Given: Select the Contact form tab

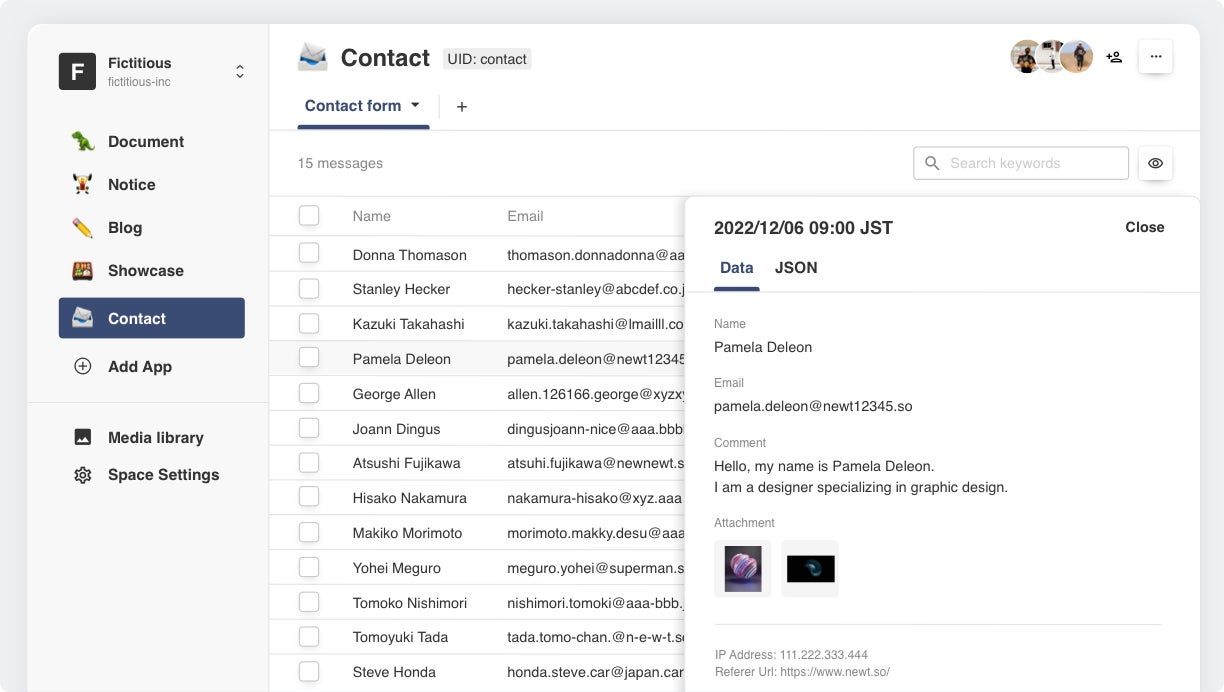Looking at the screenshot, I should [353, 105].
